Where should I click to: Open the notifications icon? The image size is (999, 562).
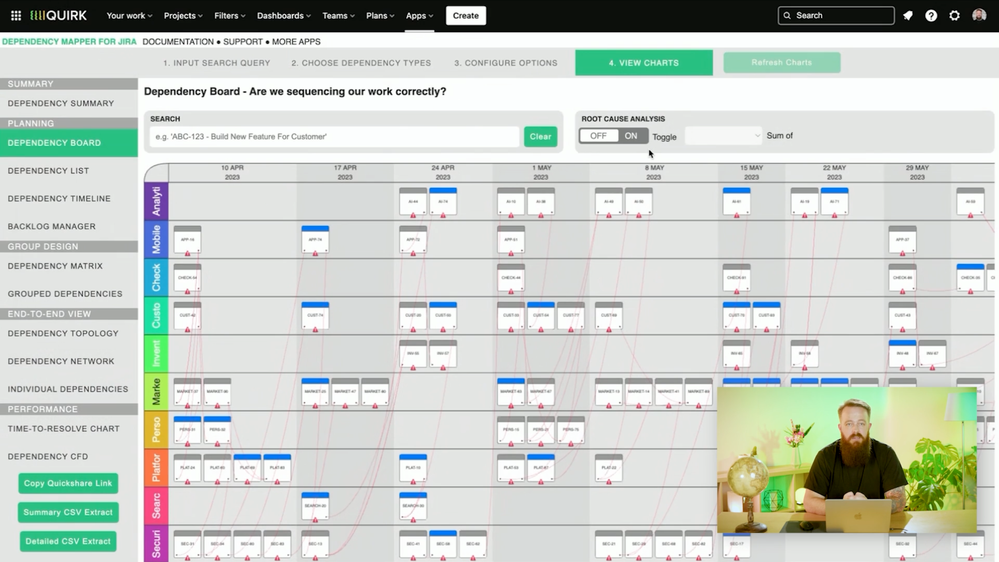click(x=908, y=15)
